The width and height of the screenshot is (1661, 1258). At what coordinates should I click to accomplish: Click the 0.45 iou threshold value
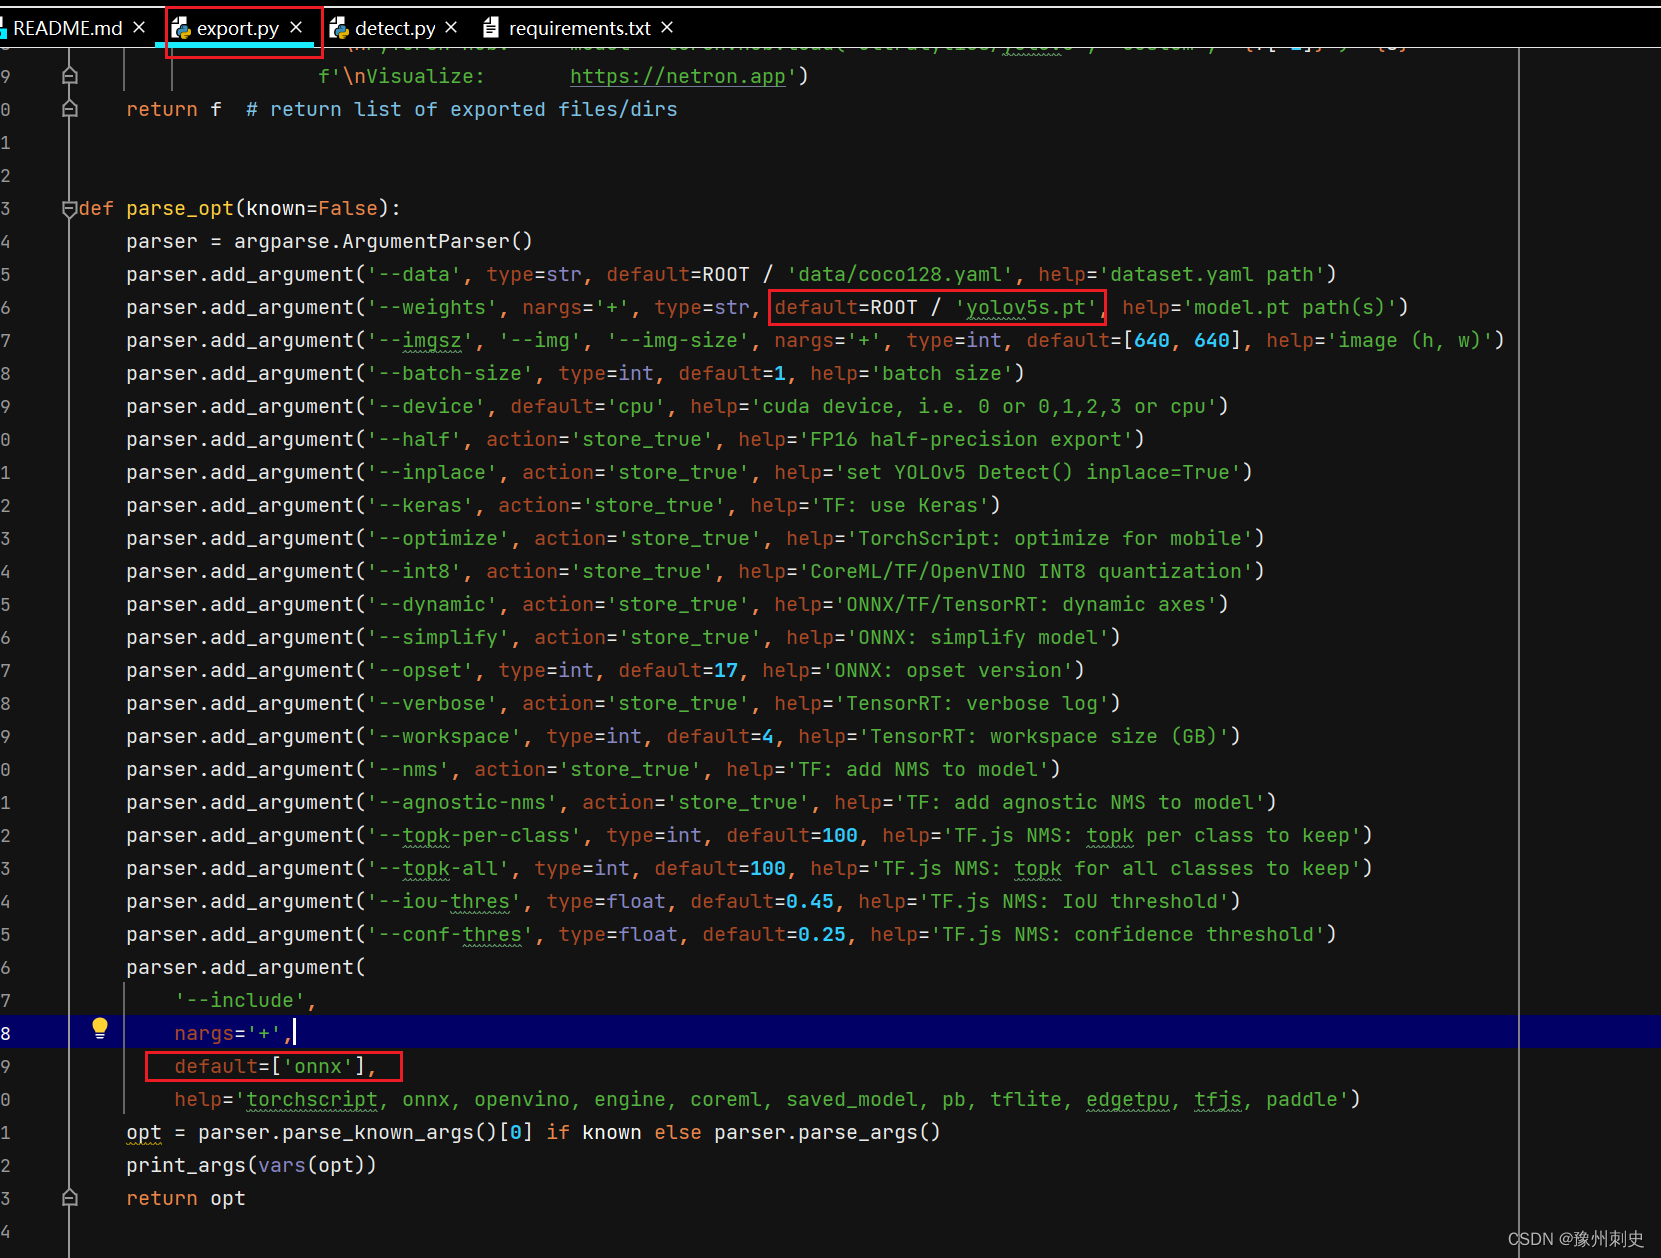coord(810,901)
